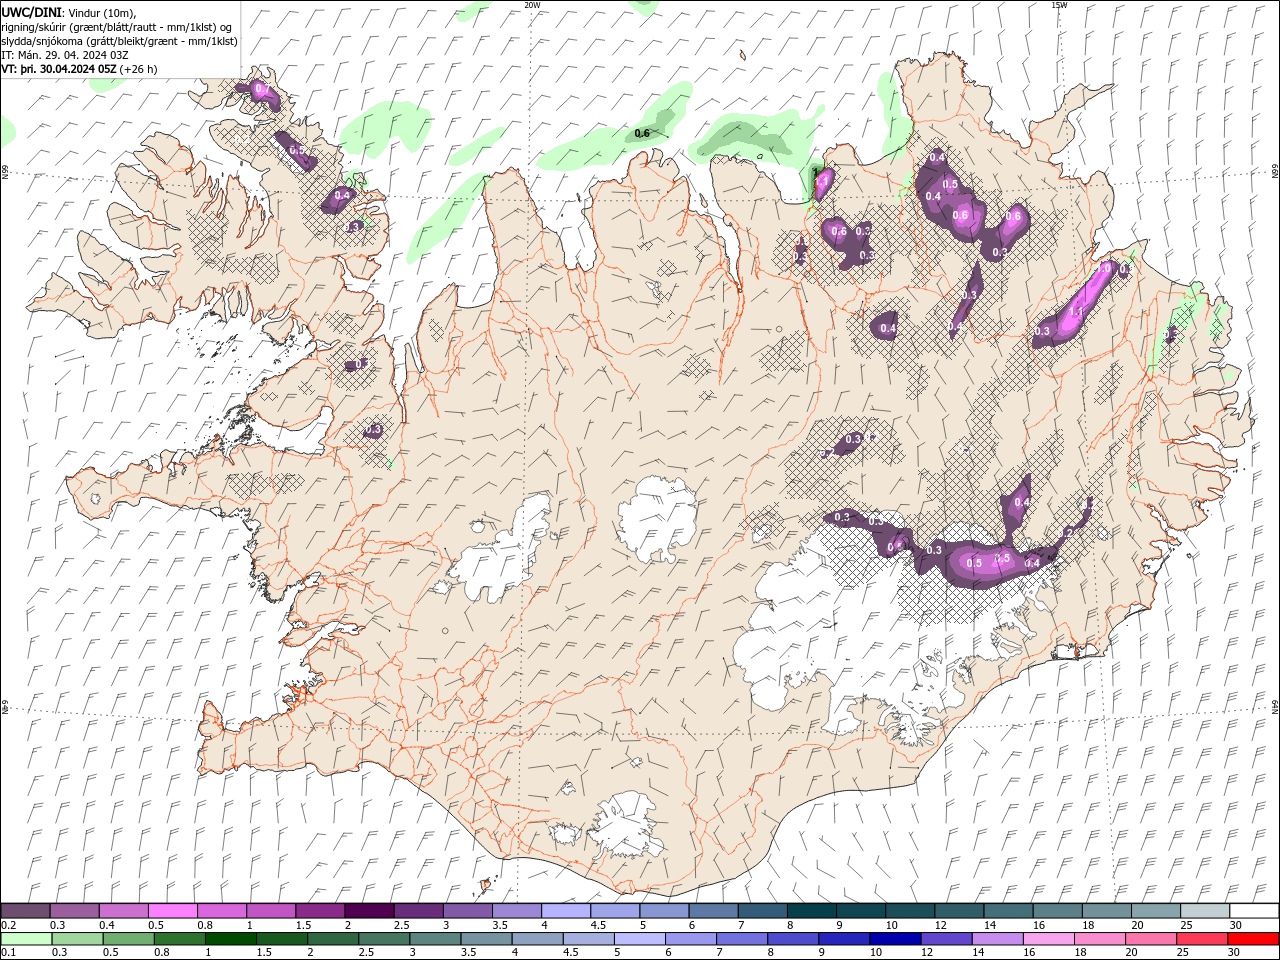1280x960 pixels.
Task: Pick the darkest purple snow swatch between 2 and 2.5
Action: coord(369,911)
